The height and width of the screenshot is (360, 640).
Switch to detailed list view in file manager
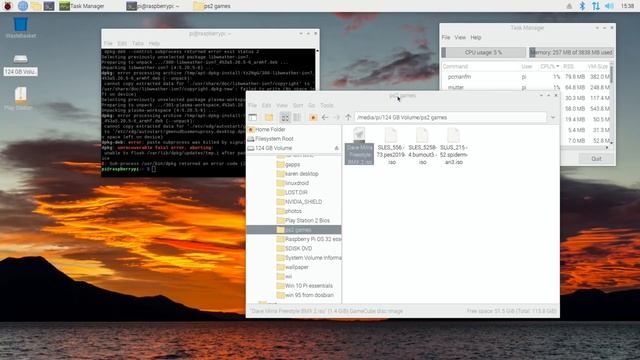(297, 118)
